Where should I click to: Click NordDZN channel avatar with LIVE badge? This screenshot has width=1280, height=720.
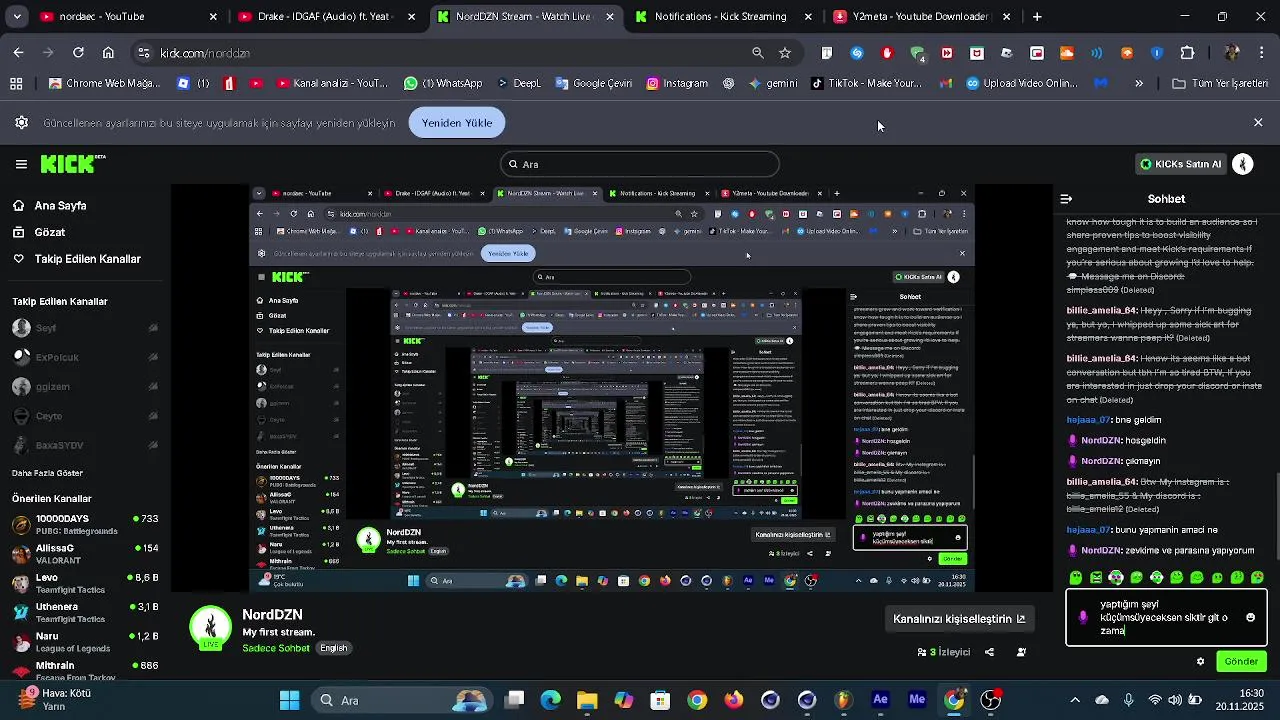pos(210,627)
